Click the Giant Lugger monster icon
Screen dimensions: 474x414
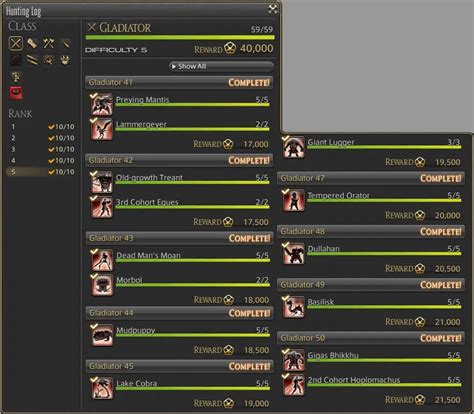point(293,147)
